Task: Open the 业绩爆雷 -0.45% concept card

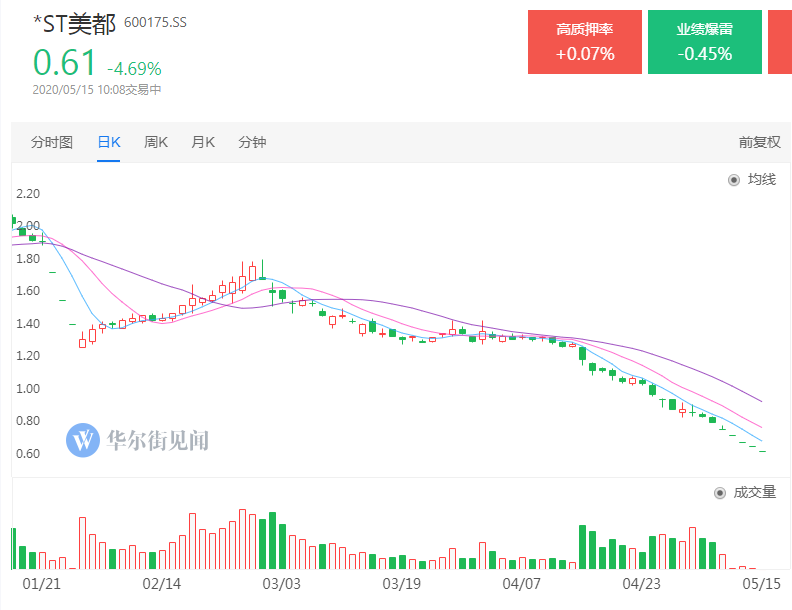Action: pyautogui.click(x=705, y=42)
